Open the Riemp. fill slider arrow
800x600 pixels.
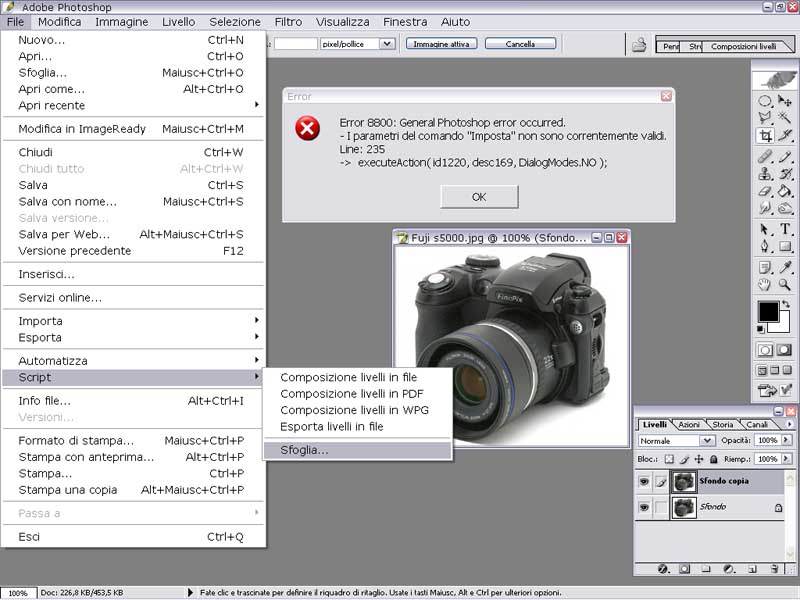786,459
